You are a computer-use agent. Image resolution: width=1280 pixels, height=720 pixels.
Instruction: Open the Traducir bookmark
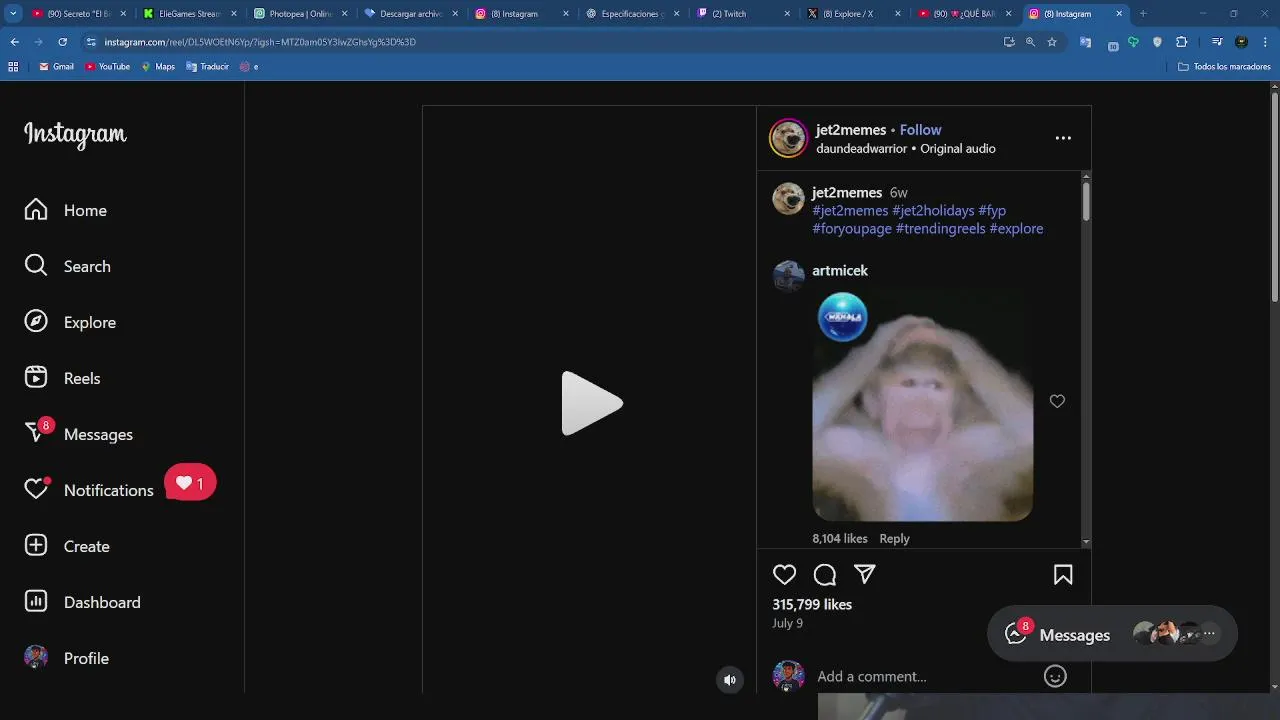point(207,67)
